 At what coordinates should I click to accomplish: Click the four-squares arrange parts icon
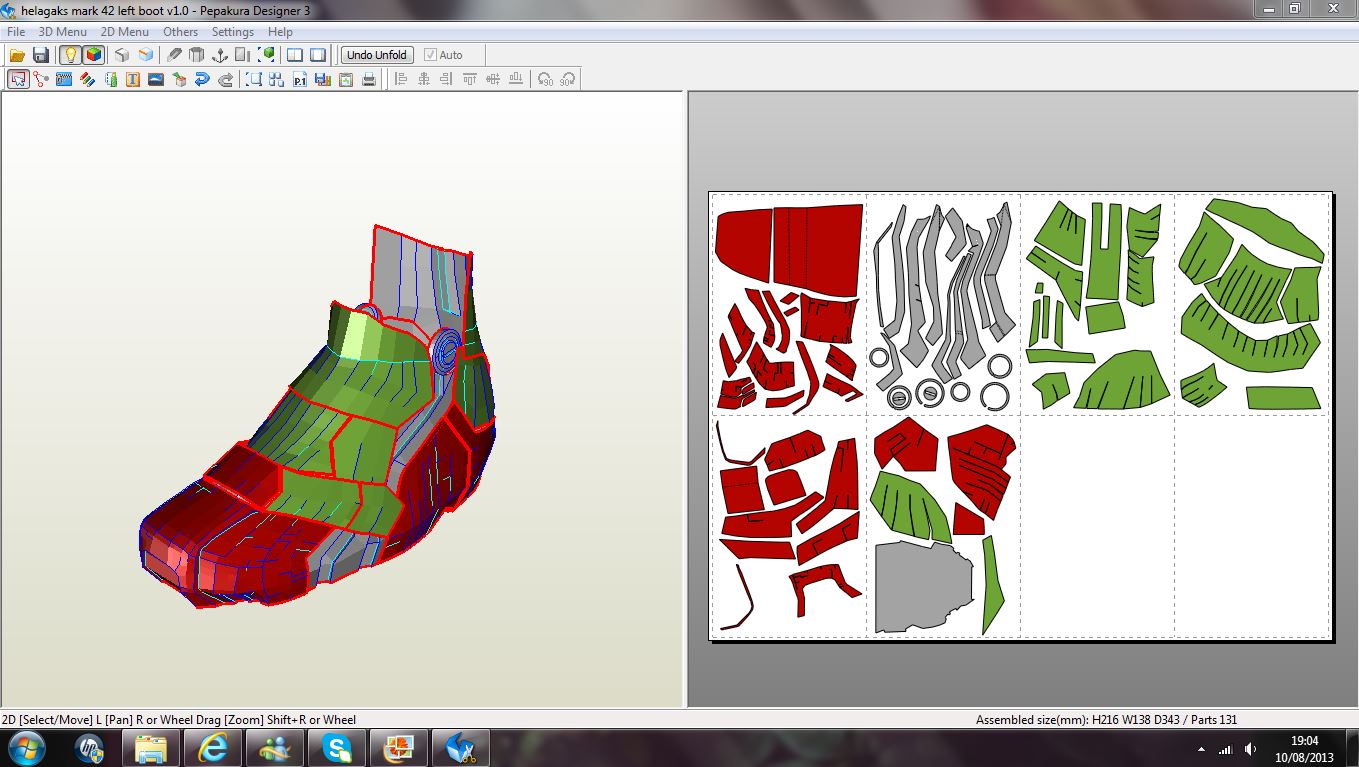[x=277, y=79]
